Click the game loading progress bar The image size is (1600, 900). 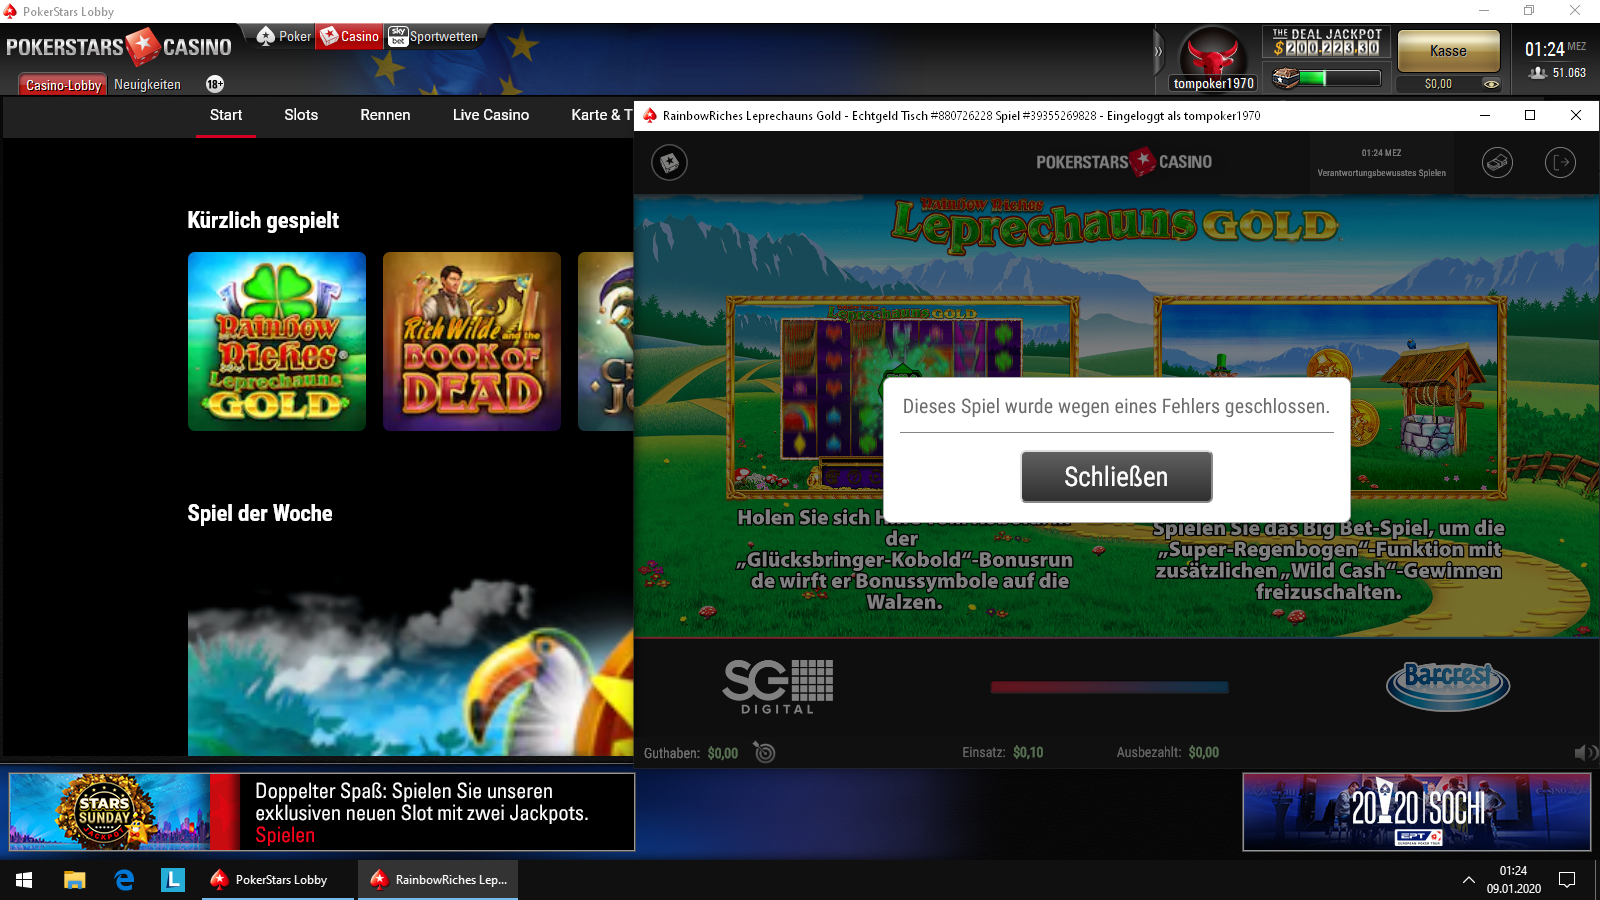point(1109,687)
